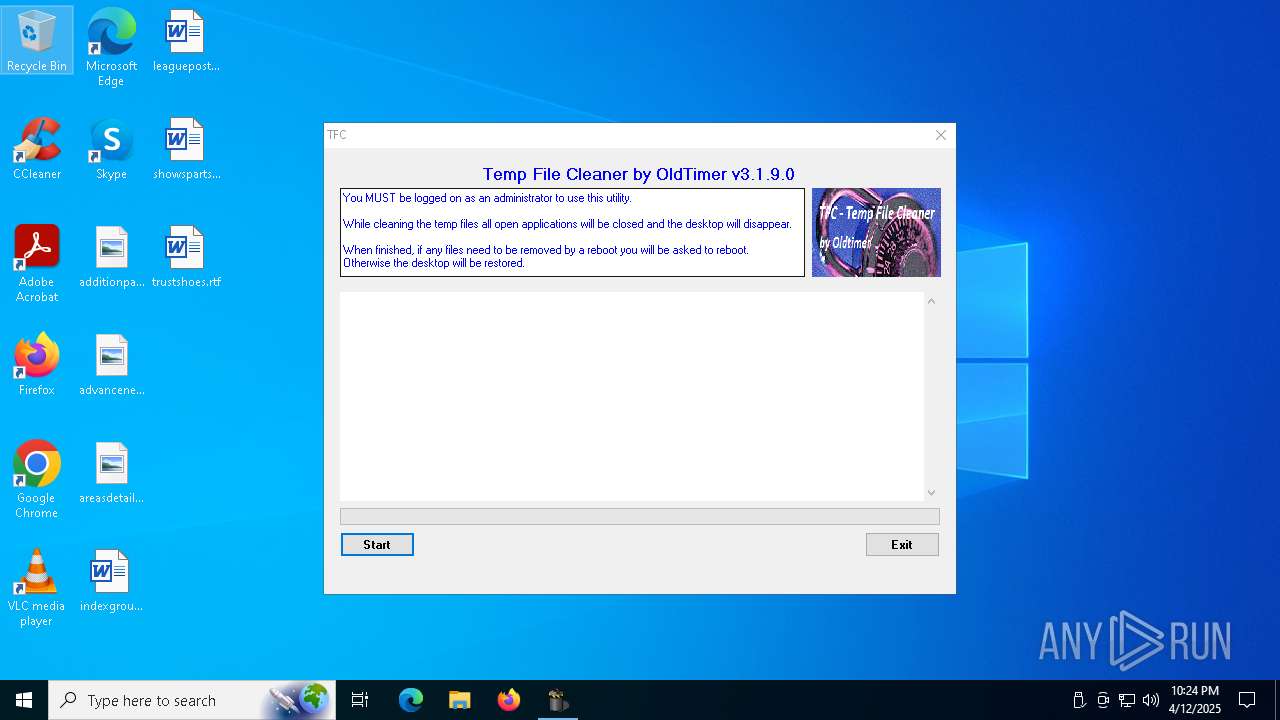The image size is (1280, 720).
Task: Click Start to begin temp file cleaning
Action: point(377,545)
